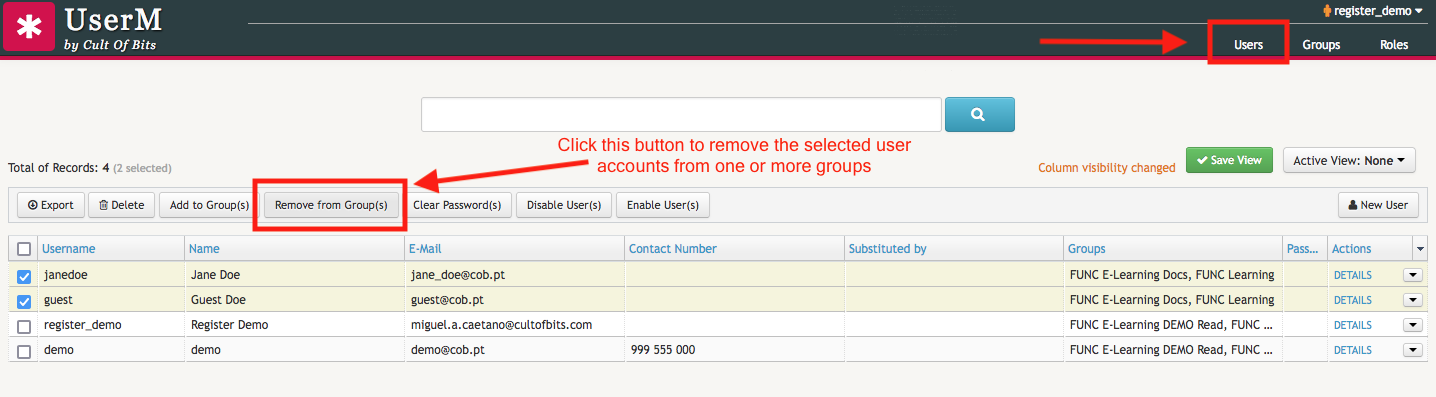Expand the demo row actions dropdown
Screen dimensions: 1436x397
1412,350
